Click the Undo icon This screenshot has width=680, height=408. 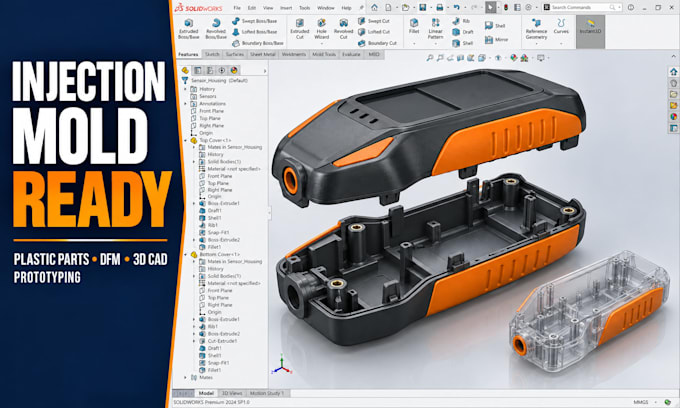coord(456,7)
